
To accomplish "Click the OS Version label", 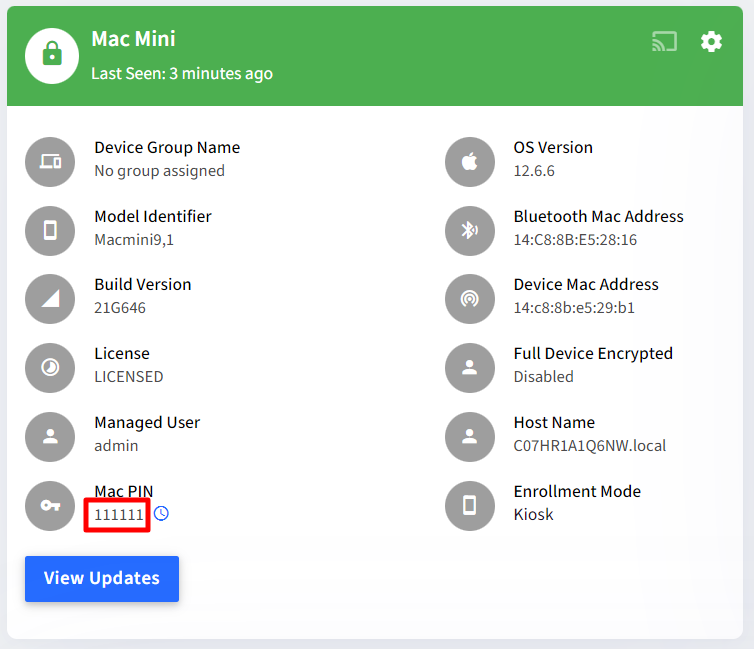I will pyautogui.click(x=553, y=148).
